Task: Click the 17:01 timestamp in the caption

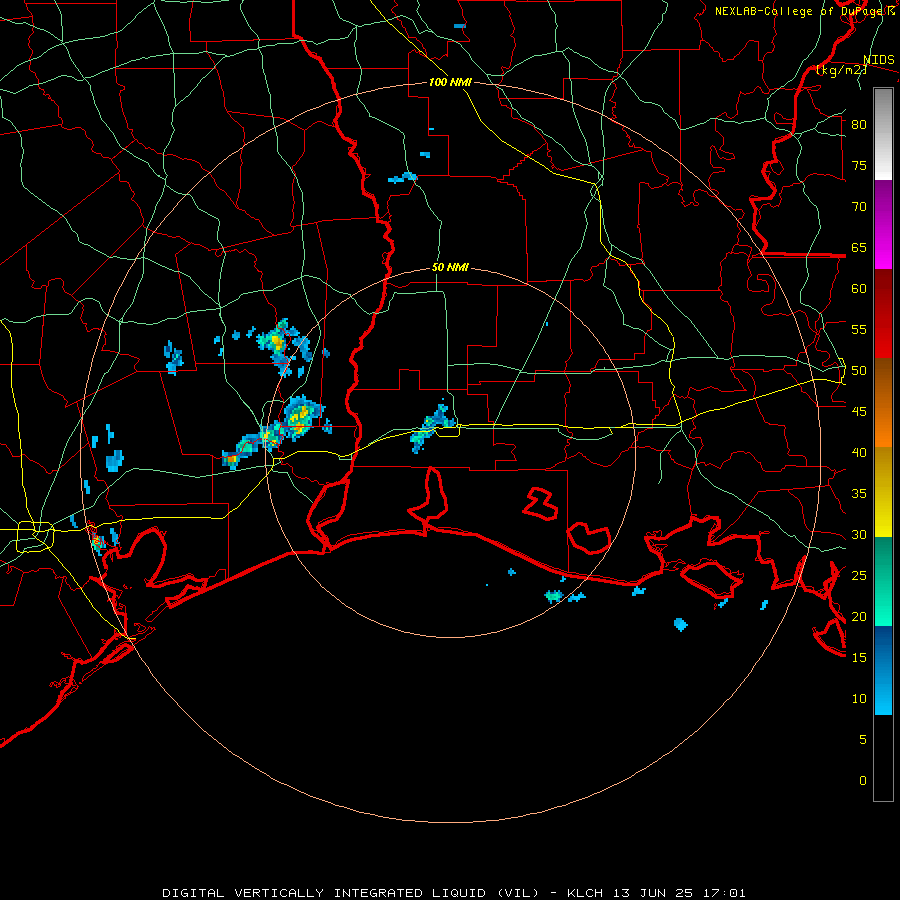Action: 725,893
